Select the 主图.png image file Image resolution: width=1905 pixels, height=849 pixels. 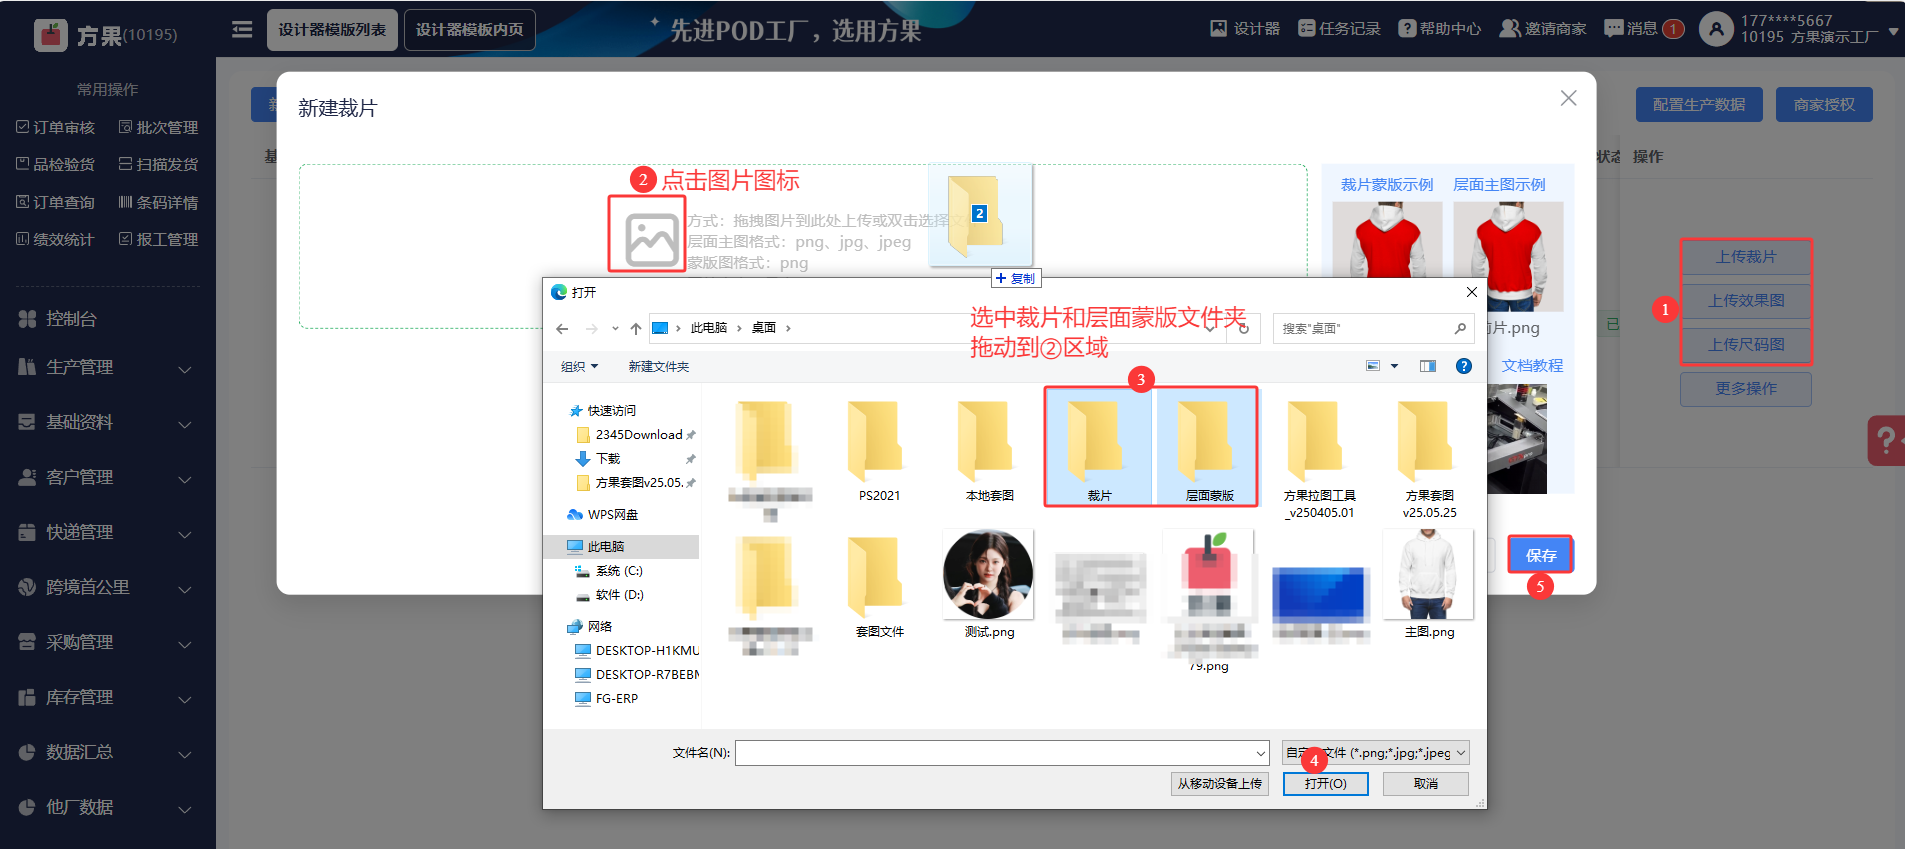1429,585
